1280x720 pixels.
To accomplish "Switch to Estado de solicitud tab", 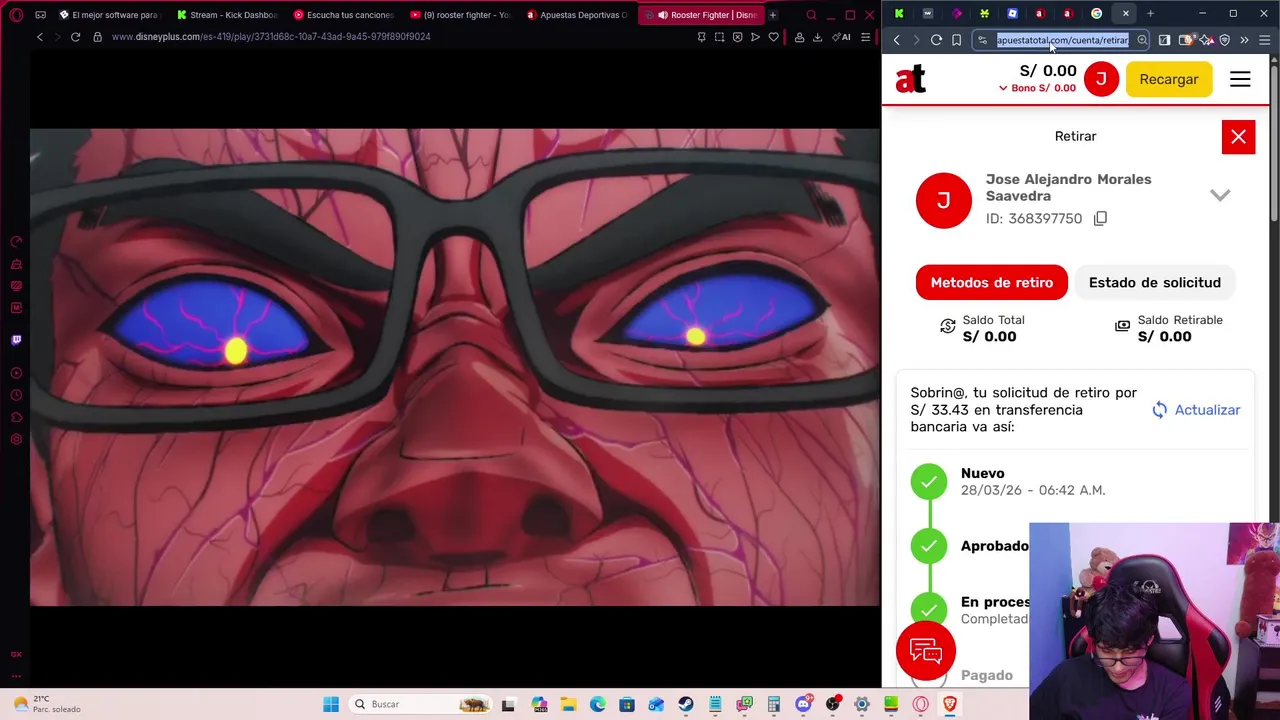I will point(1155,282).
